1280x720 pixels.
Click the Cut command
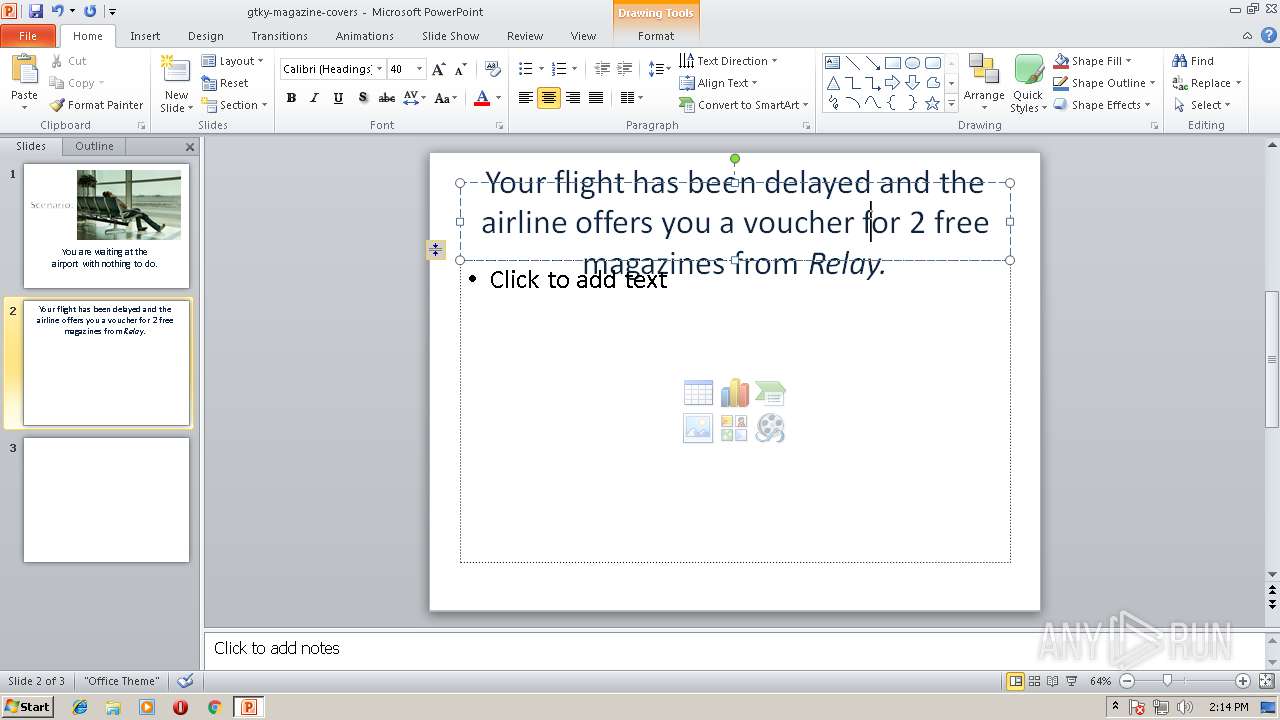pyautogui.click(x=69, y=61)
